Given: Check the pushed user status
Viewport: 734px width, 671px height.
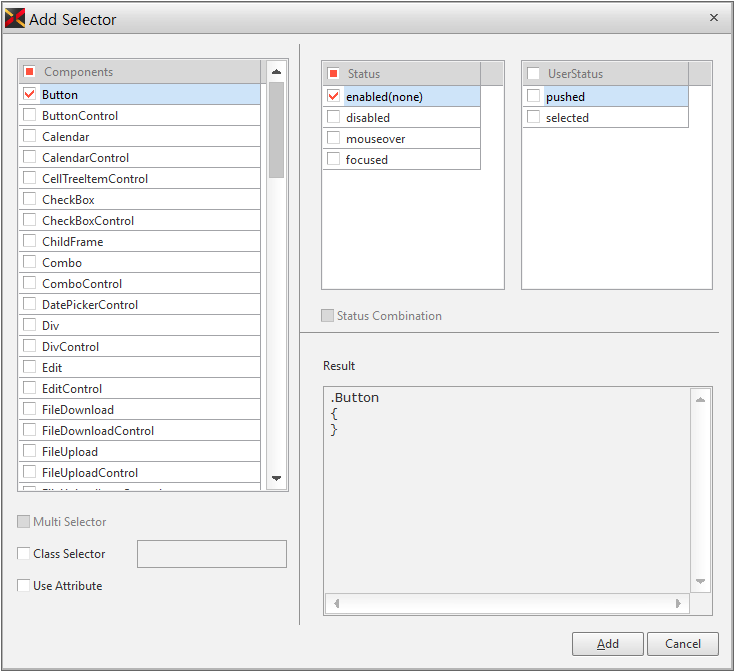Looking at the screenshot, I should (534, 96).
